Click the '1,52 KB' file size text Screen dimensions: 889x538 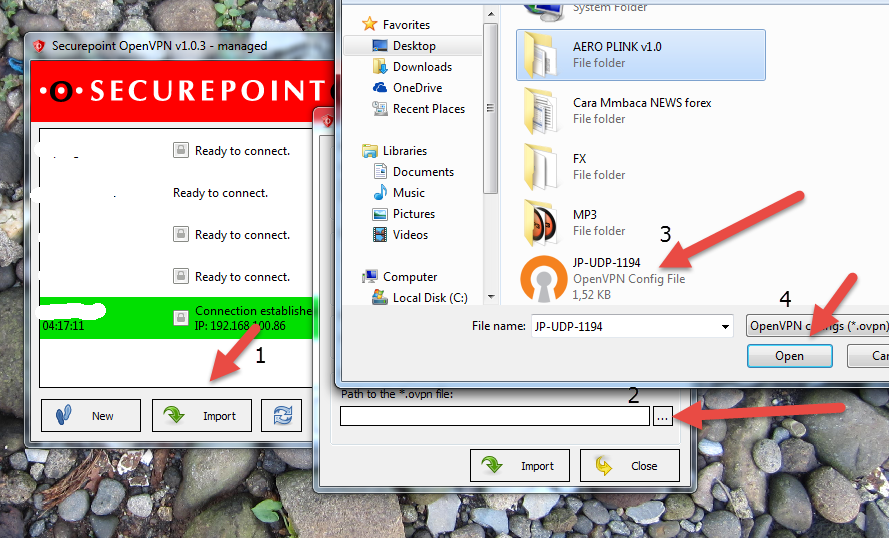coord(591,295)
